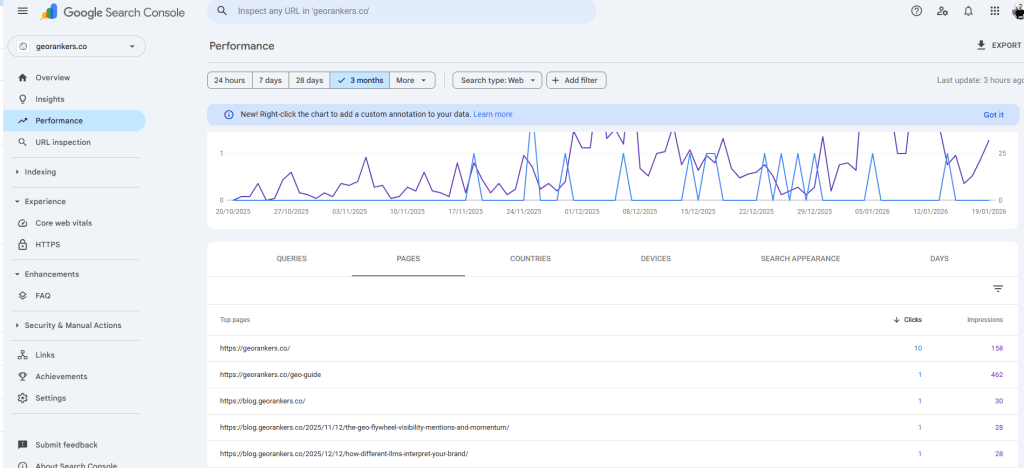This screenshot has width=1024, height=468.
Task: Click the Submit feedback icon
Action: point(23,445)
